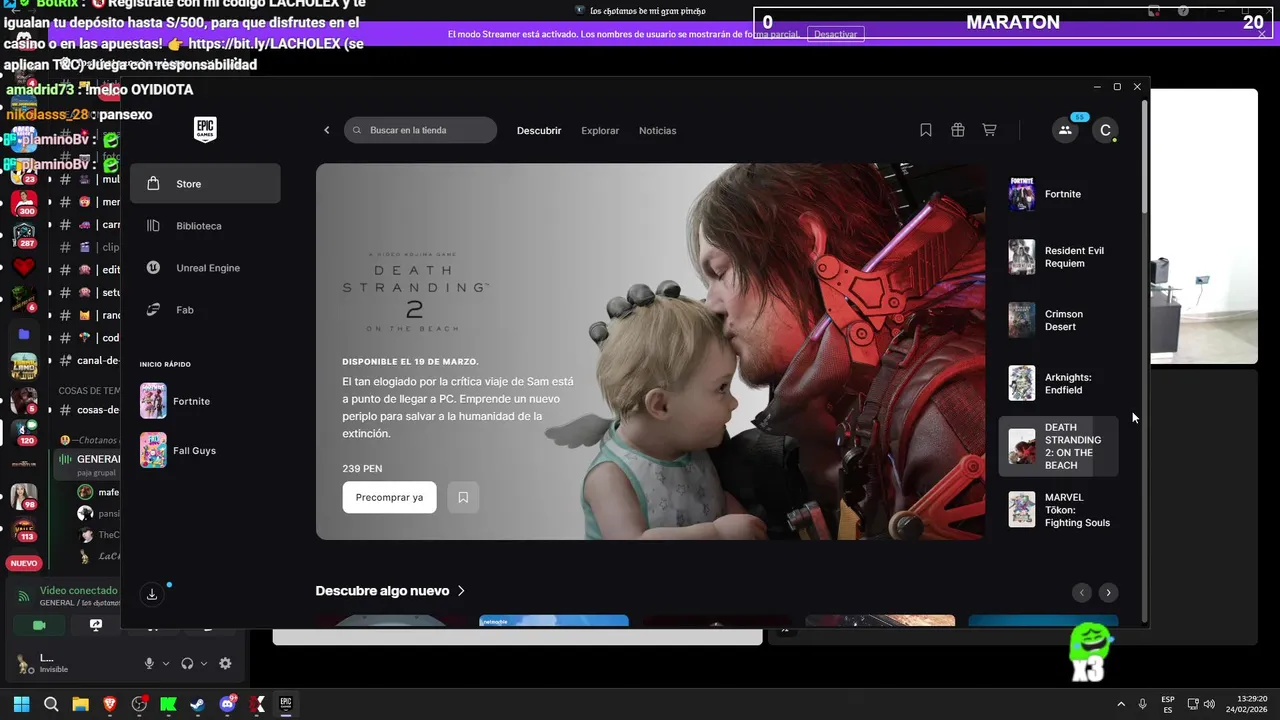The height and width of the screenshot is (720, 1280).
Task: Open Windows Start menu
Action: click(21, 704)
